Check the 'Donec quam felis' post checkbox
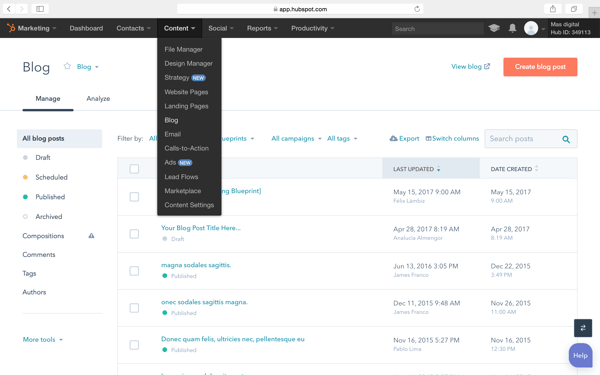Screen dimensions: 600x375 point(134,345)
